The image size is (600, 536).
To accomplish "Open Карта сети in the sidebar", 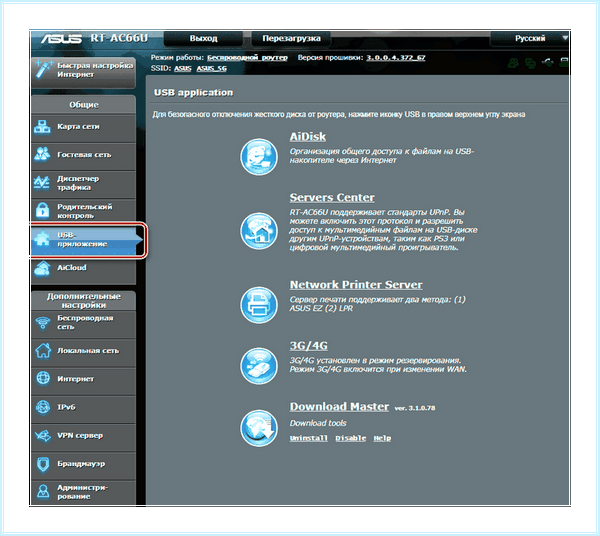I will (83, 128).
